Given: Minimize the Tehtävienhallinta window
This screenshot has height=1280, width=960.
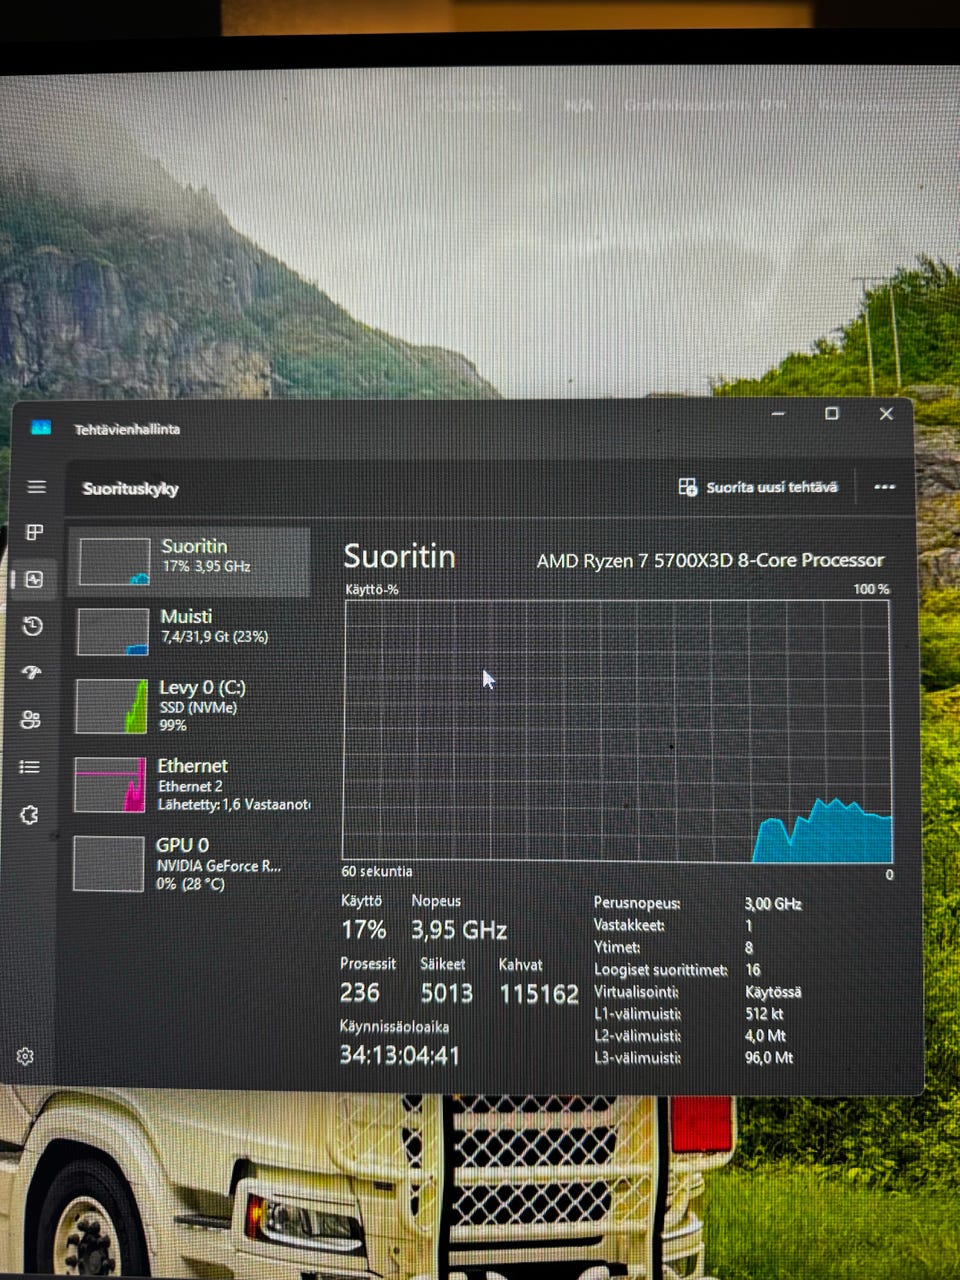Looking at the screenshot, I should [x=779, y=413].
